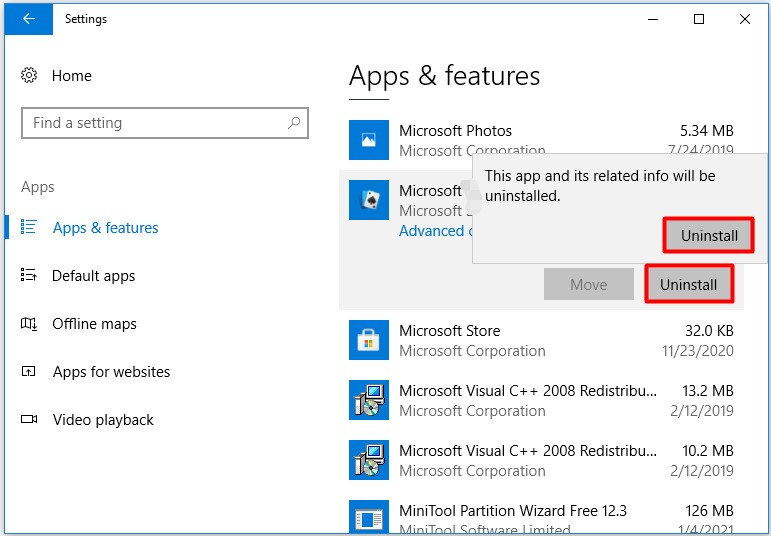Click the grayed Move button

588,285
